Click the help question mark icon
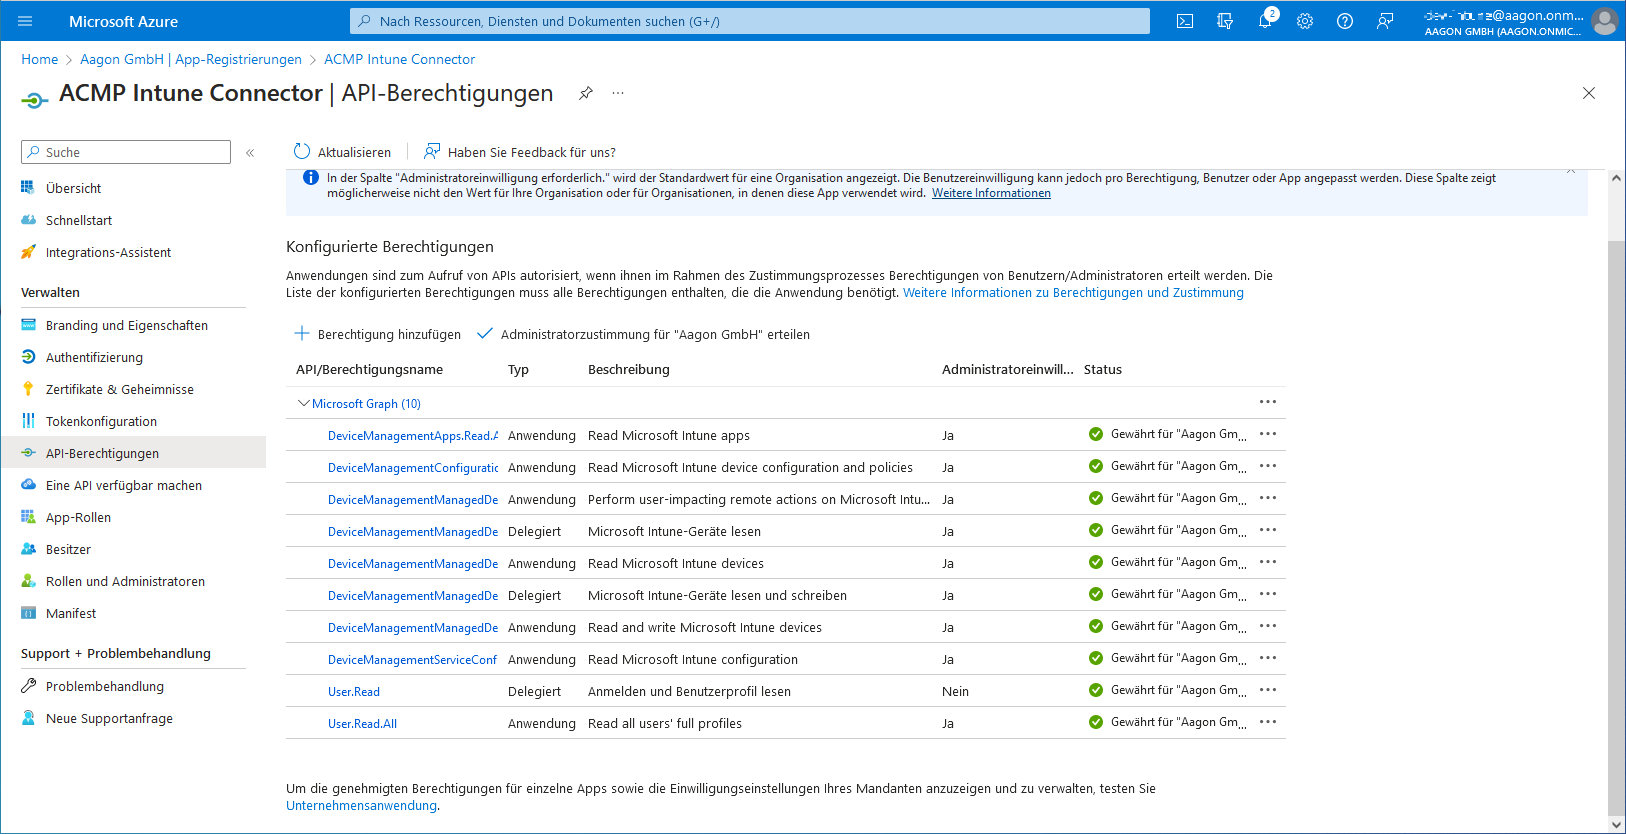The height and width of the screenshot is (834, 1626). pos(1345,21)
